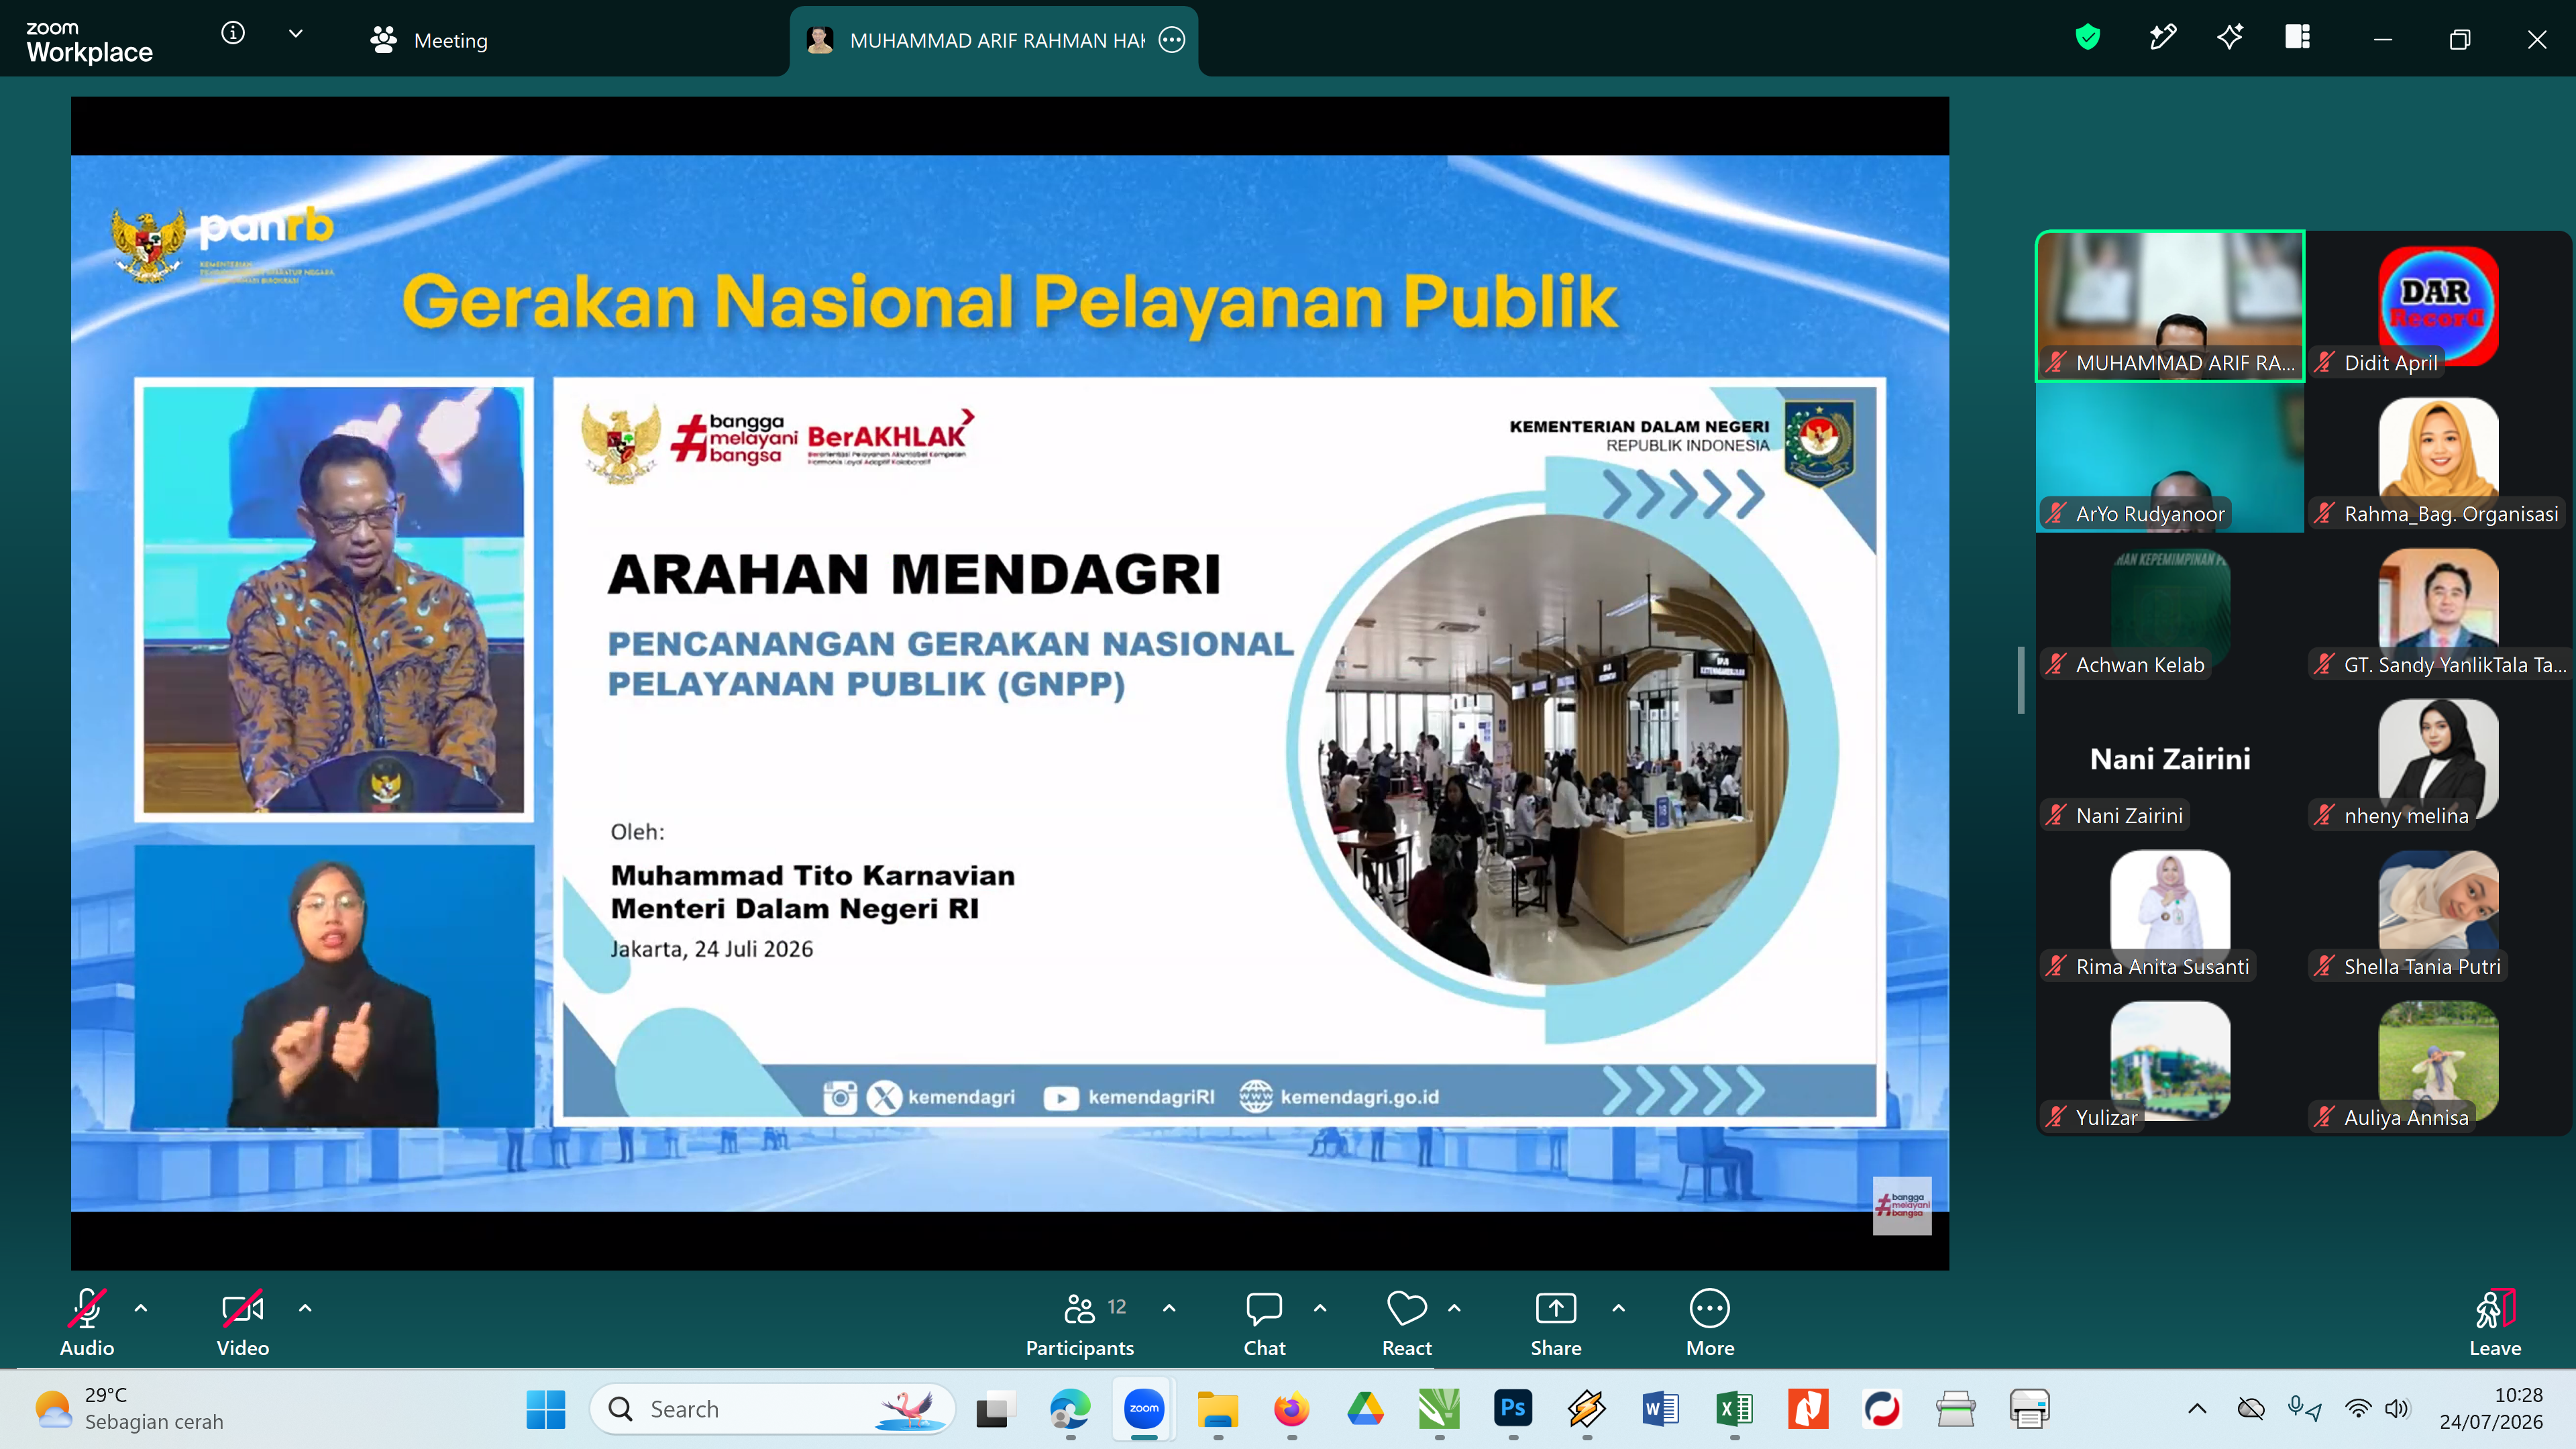Open the meeting info icon
Screen dimensions: 2576x1449
pos(233,34)
